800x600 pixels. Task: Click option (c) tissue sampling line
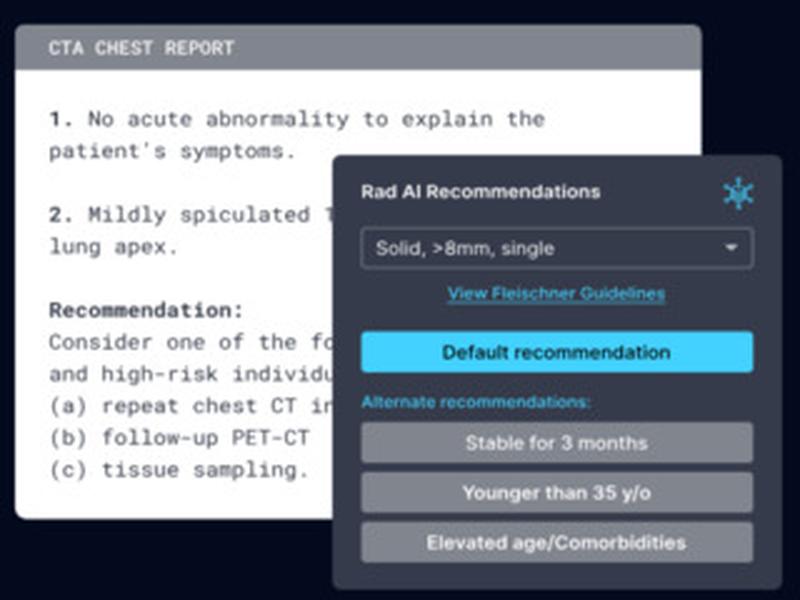tap(179, 470)
